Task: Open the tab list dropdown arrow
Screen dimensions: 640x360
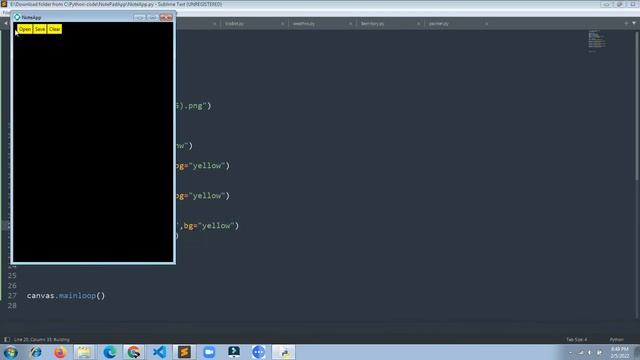Action: click(634, 23)
